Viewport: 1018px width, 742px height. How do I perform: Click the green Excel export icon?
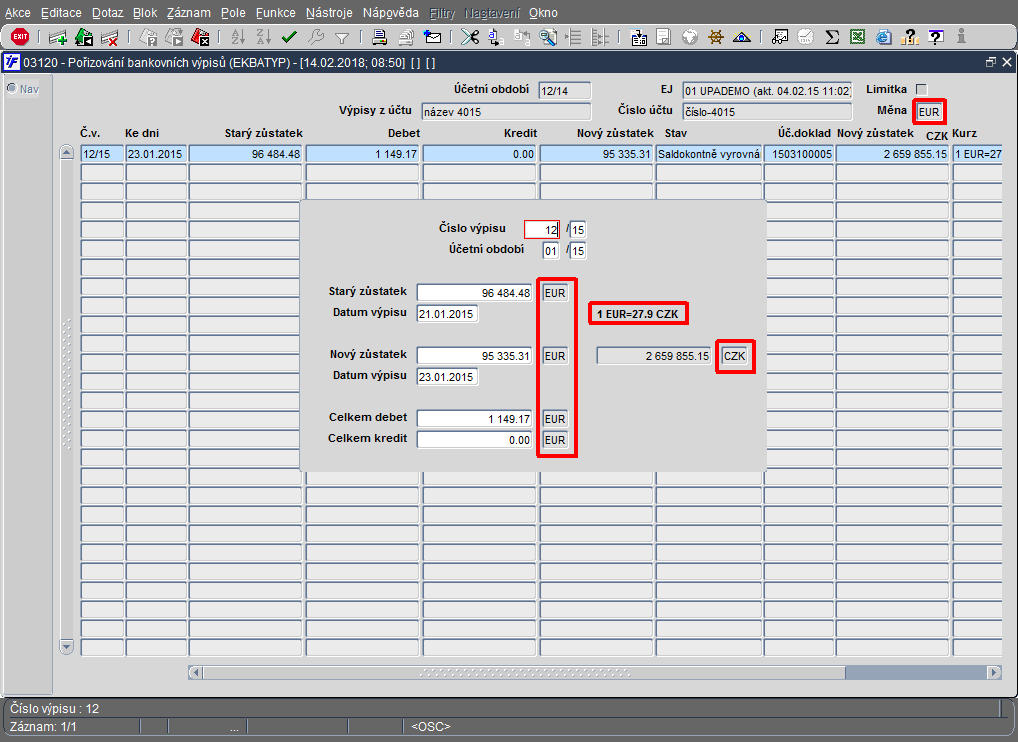point(858,38)
